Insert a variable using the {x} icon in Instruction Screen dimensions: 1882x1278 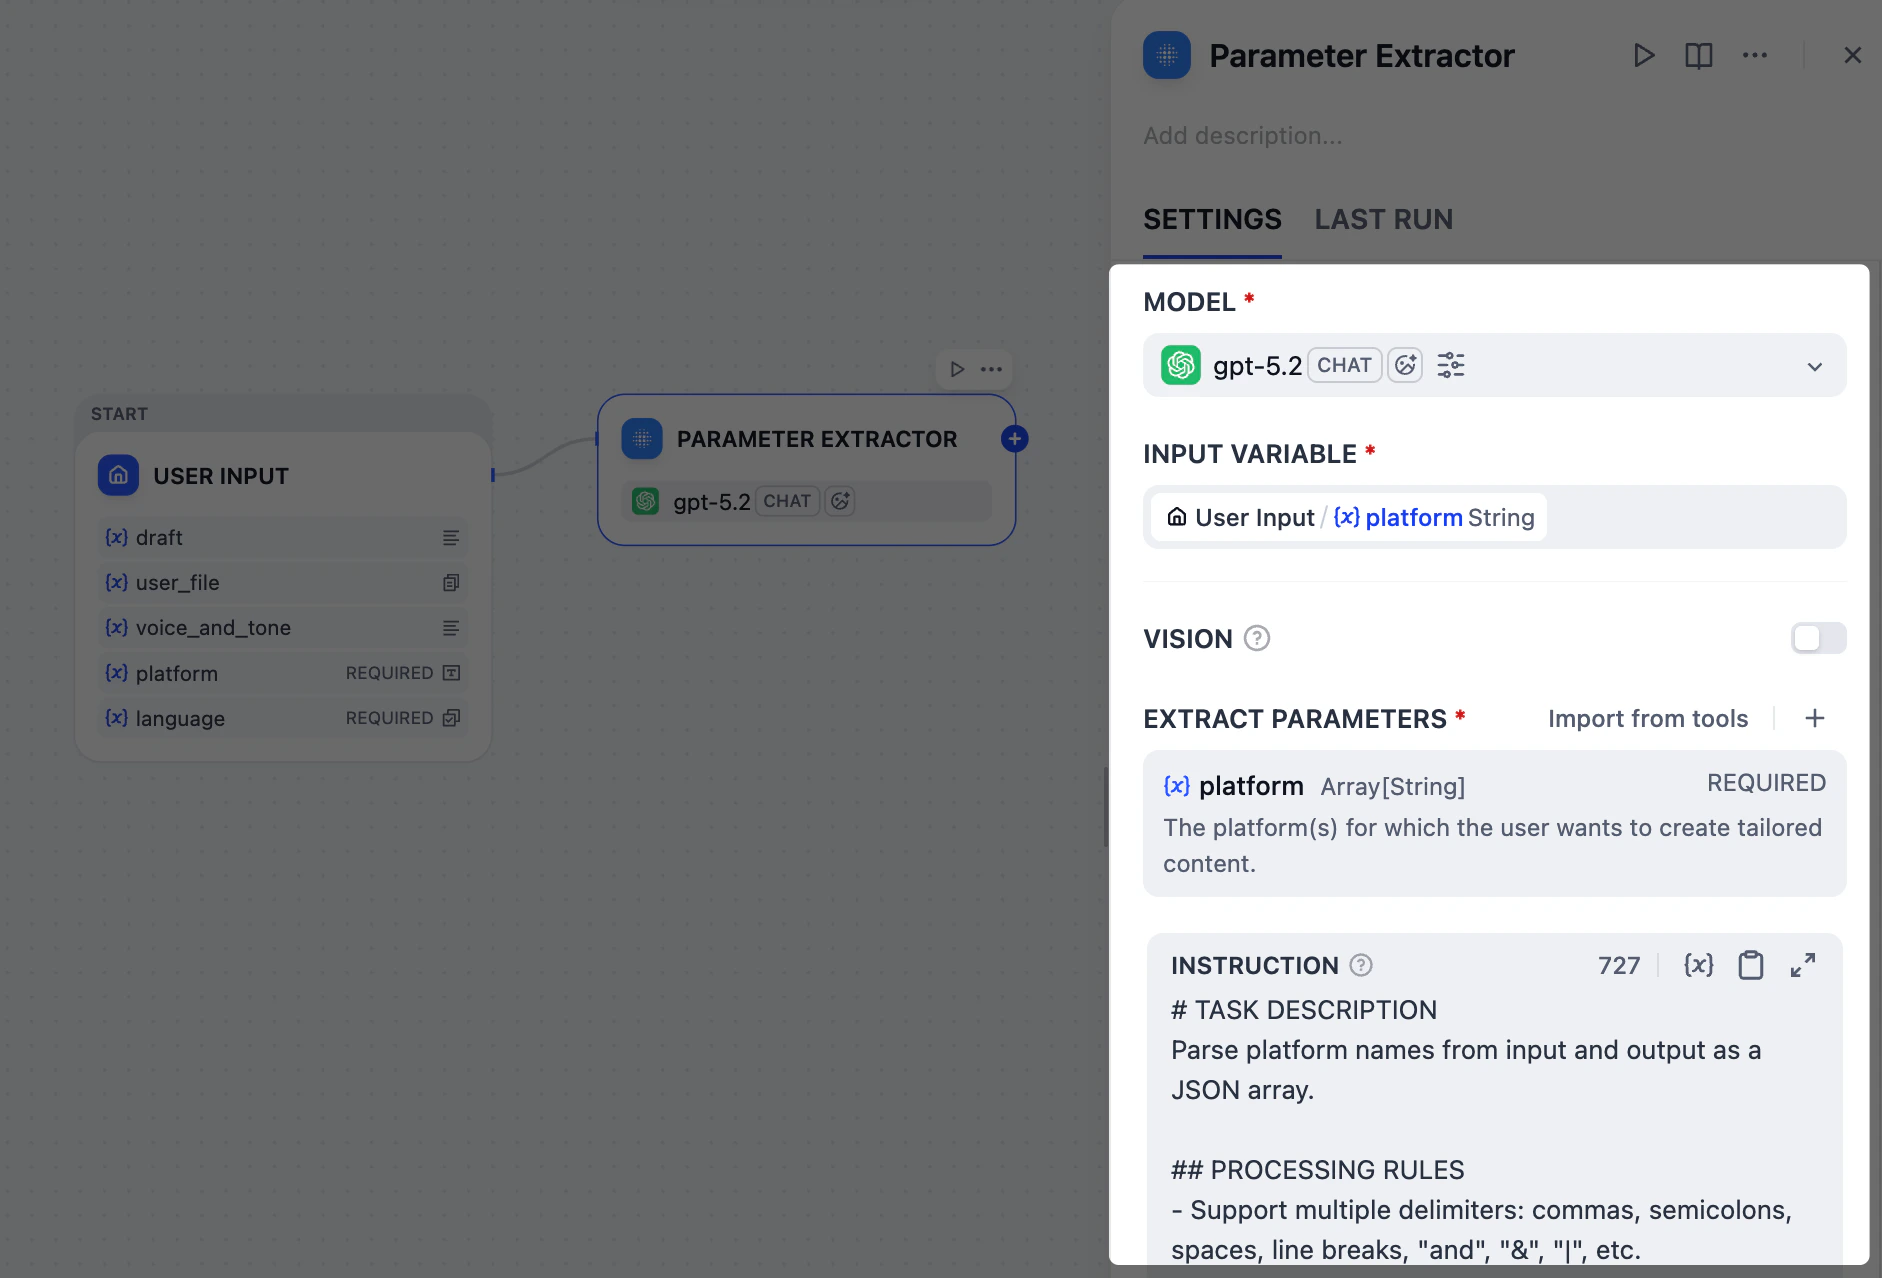(1697, 964)
